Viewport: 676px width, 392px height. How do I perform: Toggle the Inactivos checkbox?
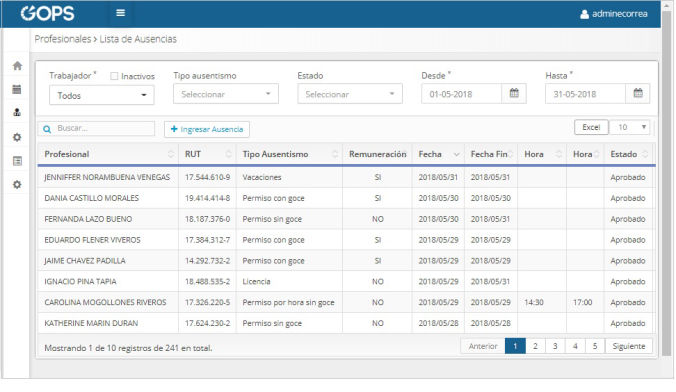click(x=114, y=76)
